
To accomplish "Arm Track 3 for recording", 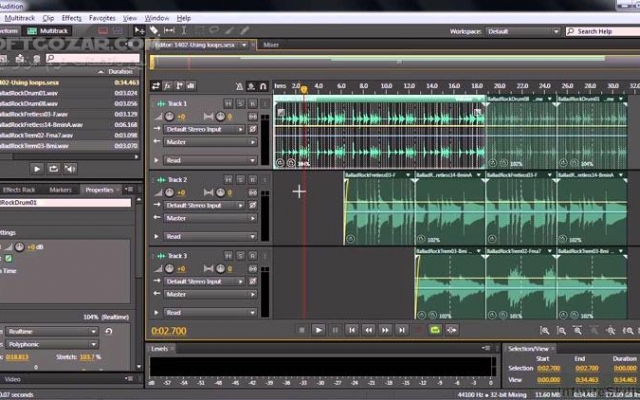I will 253,256.
